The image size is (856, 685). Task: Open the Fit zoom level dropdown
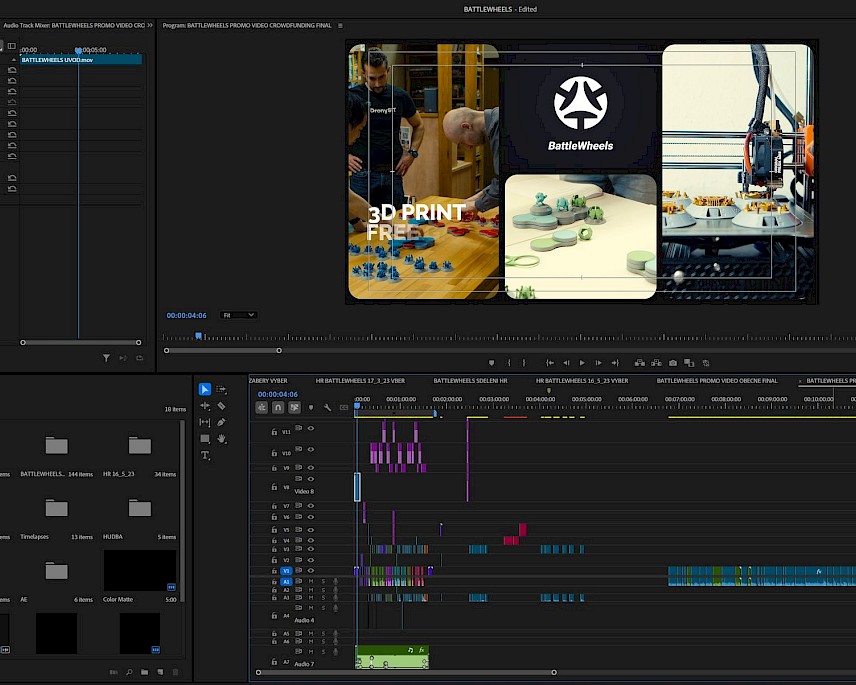[x=238, y=315]
